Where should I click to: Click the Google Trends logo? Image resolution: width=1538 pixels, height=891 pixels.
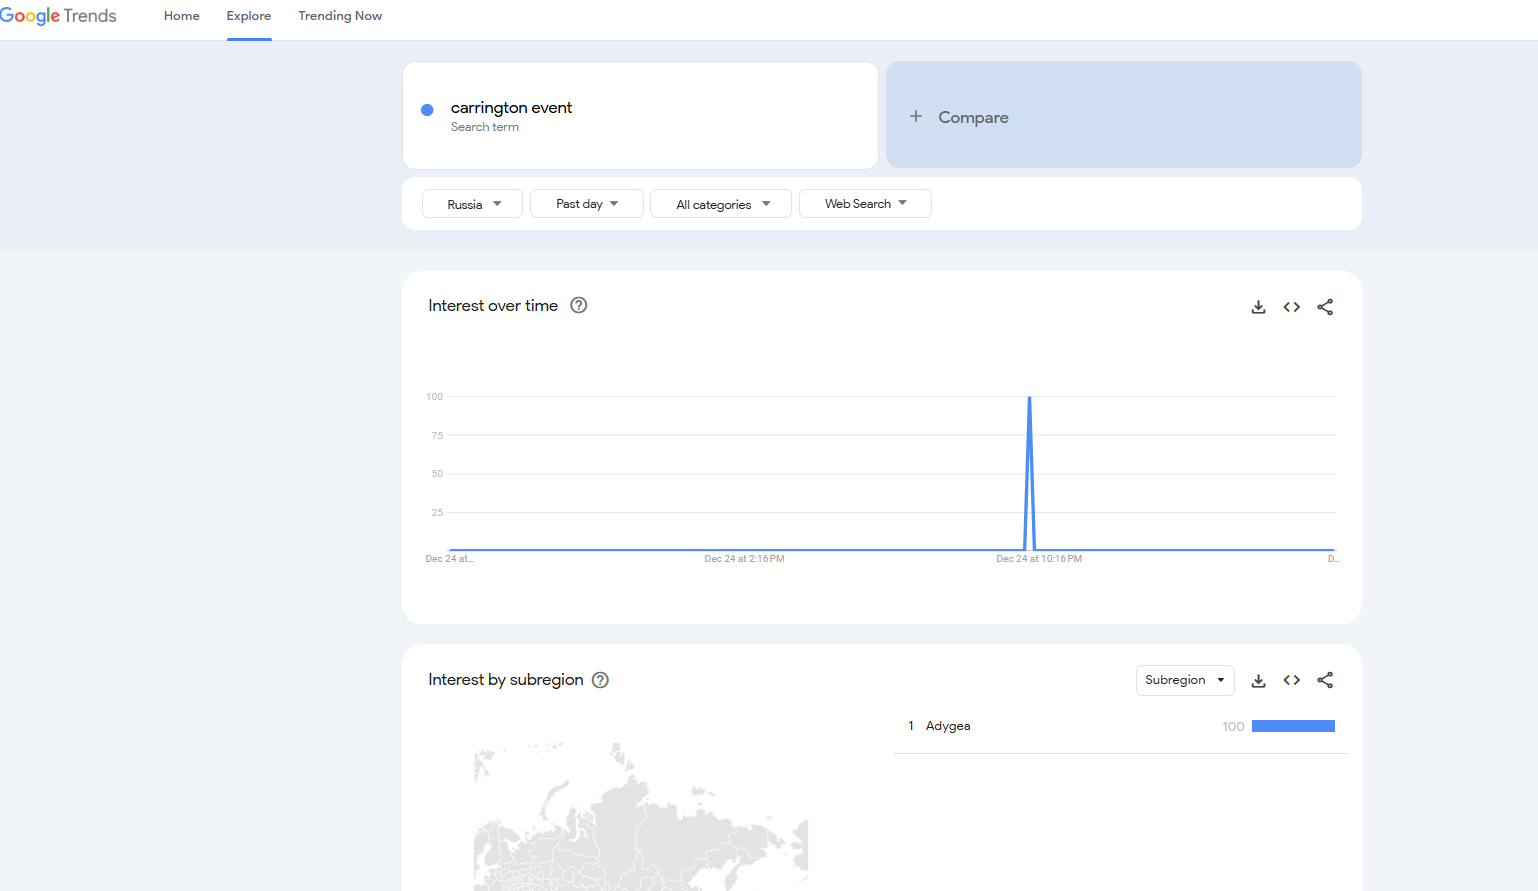pyautogui.click(x=58, y=16)
